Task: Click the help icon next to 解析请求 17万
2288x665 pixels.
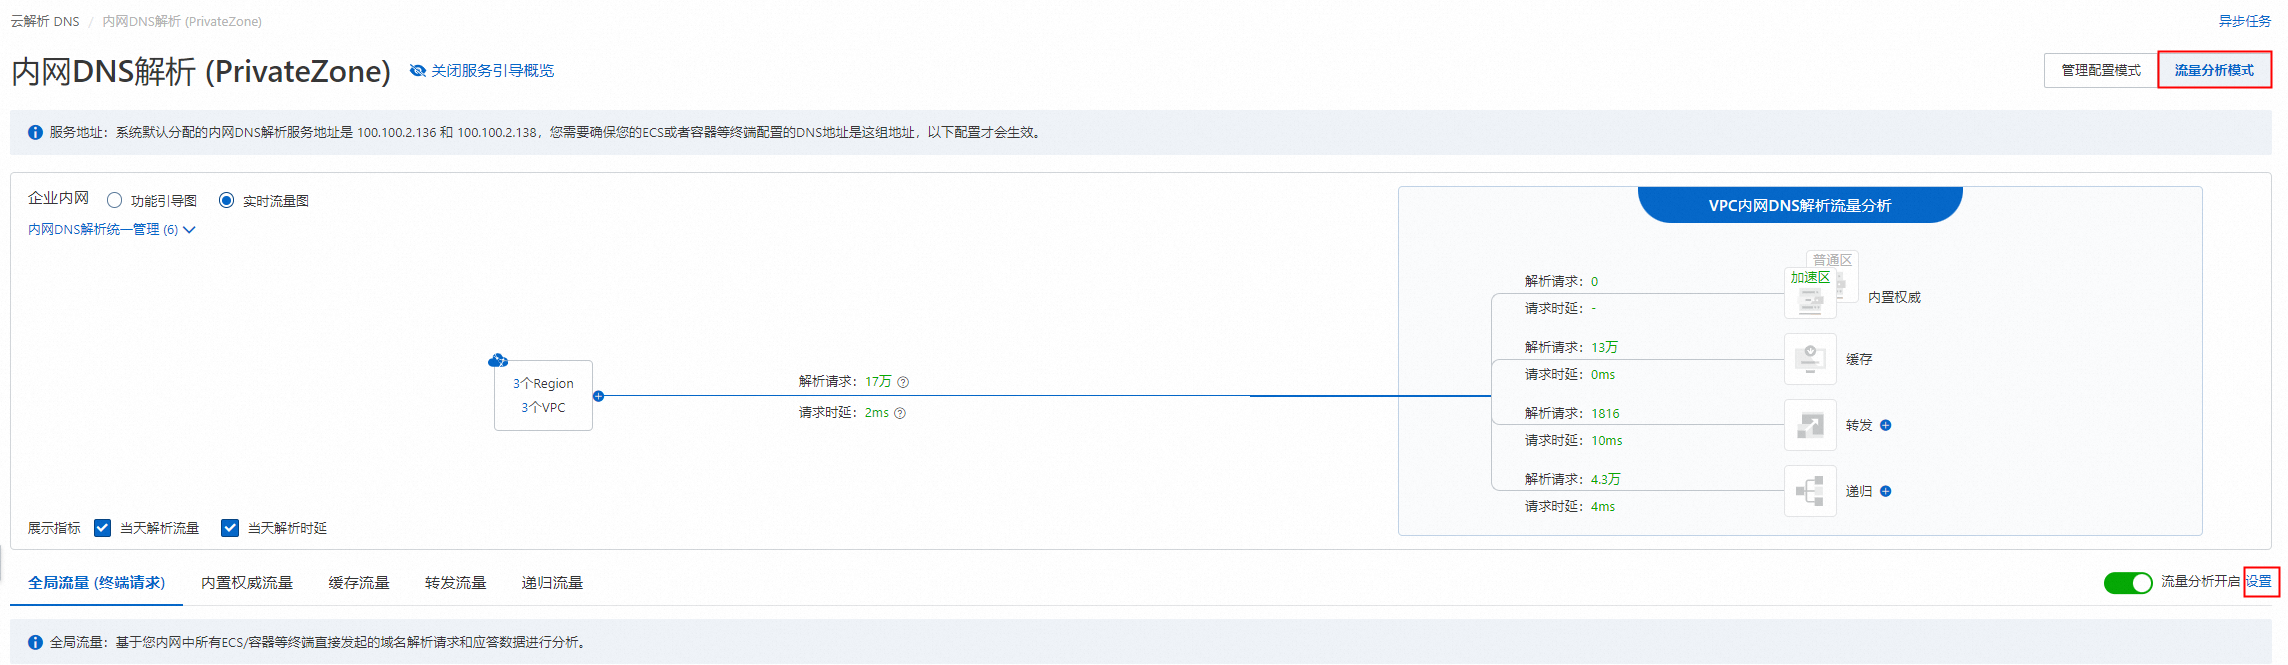Action: tap(903, 382)
